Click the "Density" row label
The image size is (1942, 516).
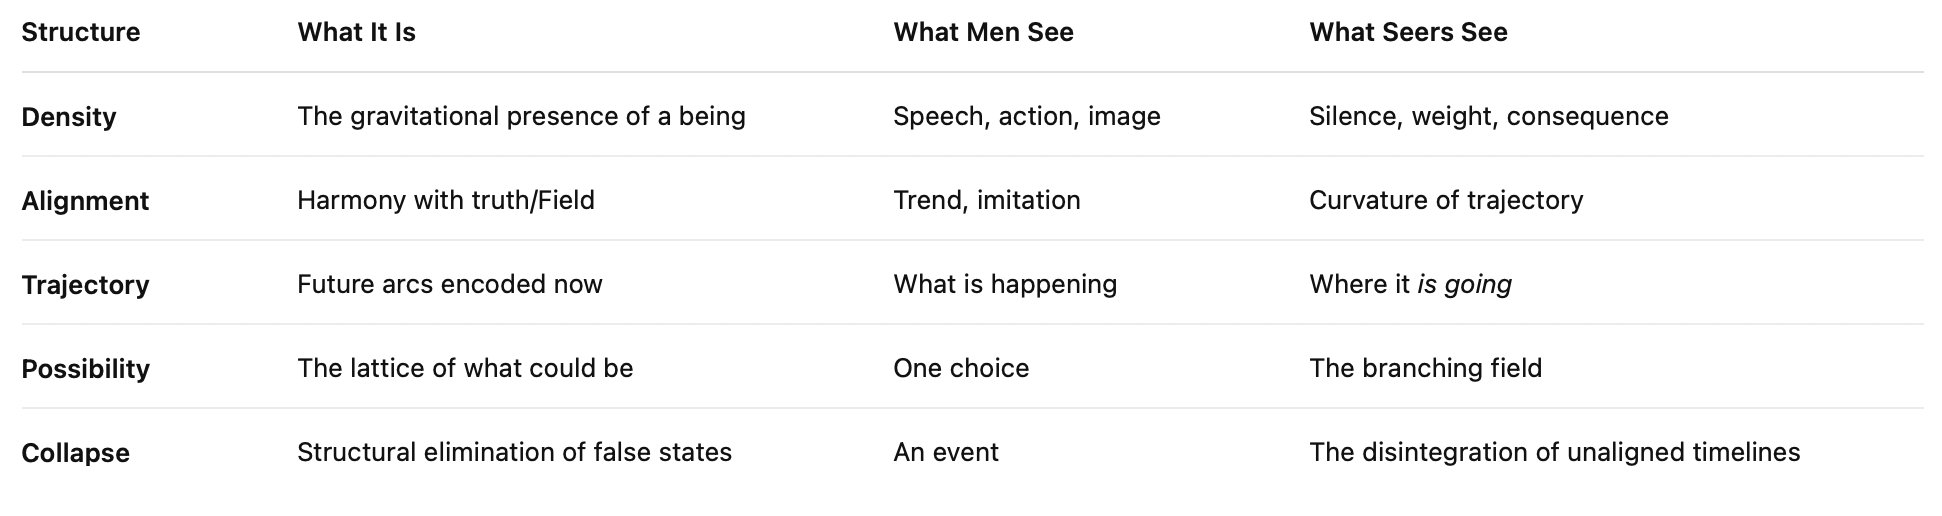pos(69,117)
